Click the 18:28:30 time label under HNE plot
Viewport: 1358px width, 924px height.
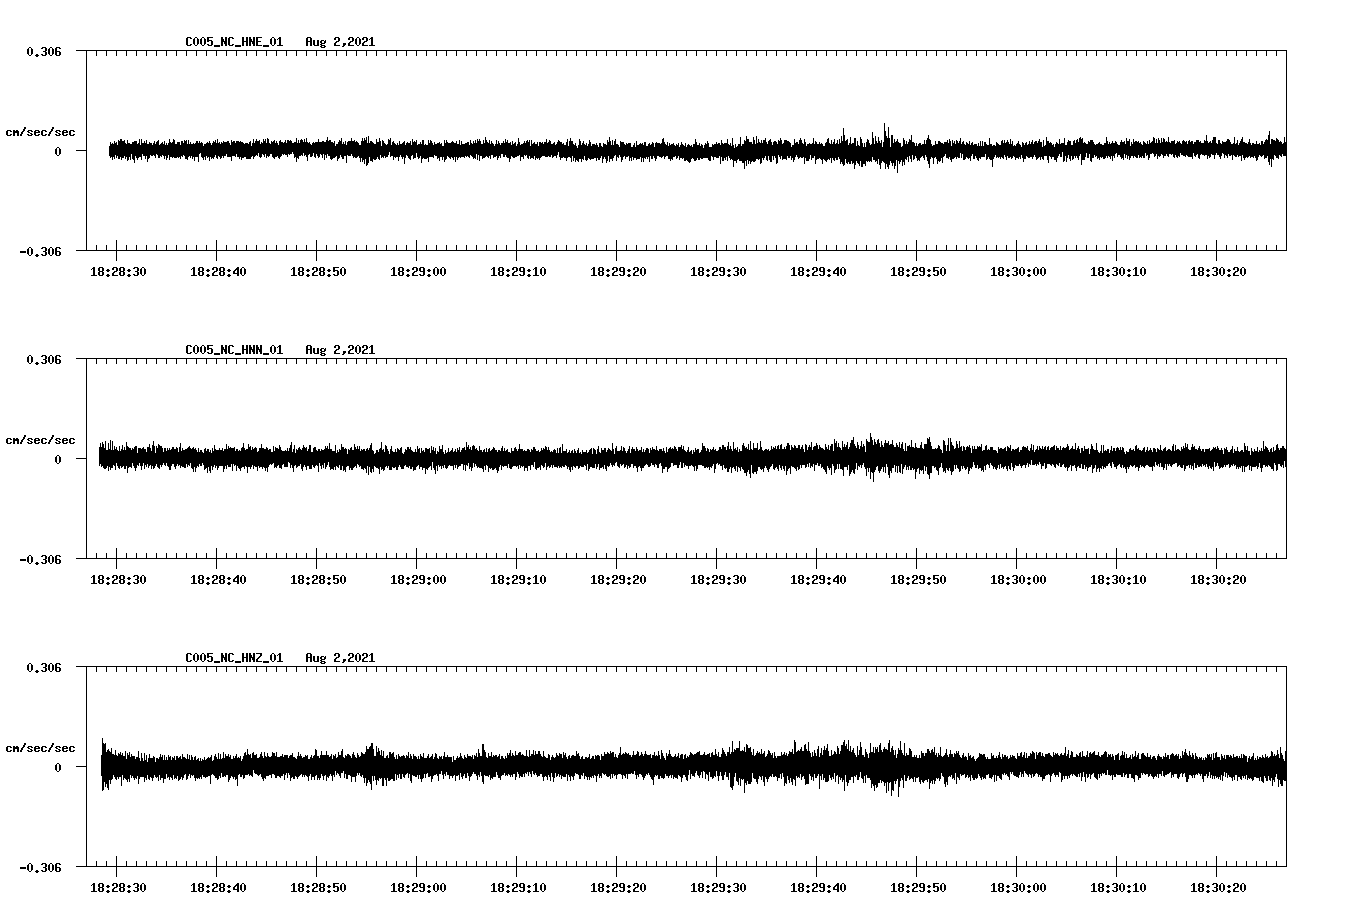(x=118, y=271)
